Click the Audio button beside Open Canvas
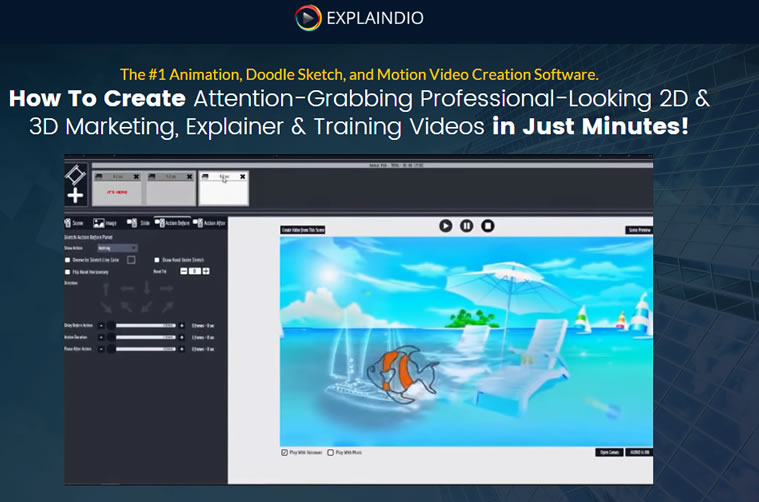Viewport: 759px width, 502px height. pyautogui.click(x=639, y=452)
